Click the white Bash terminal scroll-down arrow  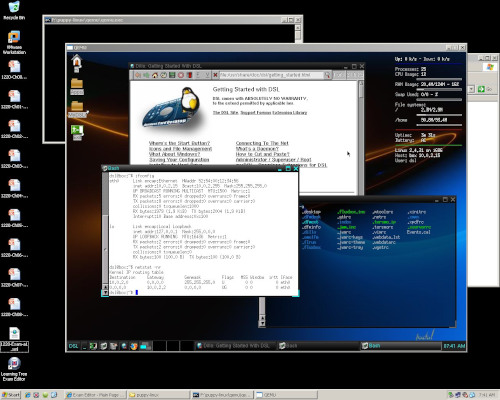point(105,293)
